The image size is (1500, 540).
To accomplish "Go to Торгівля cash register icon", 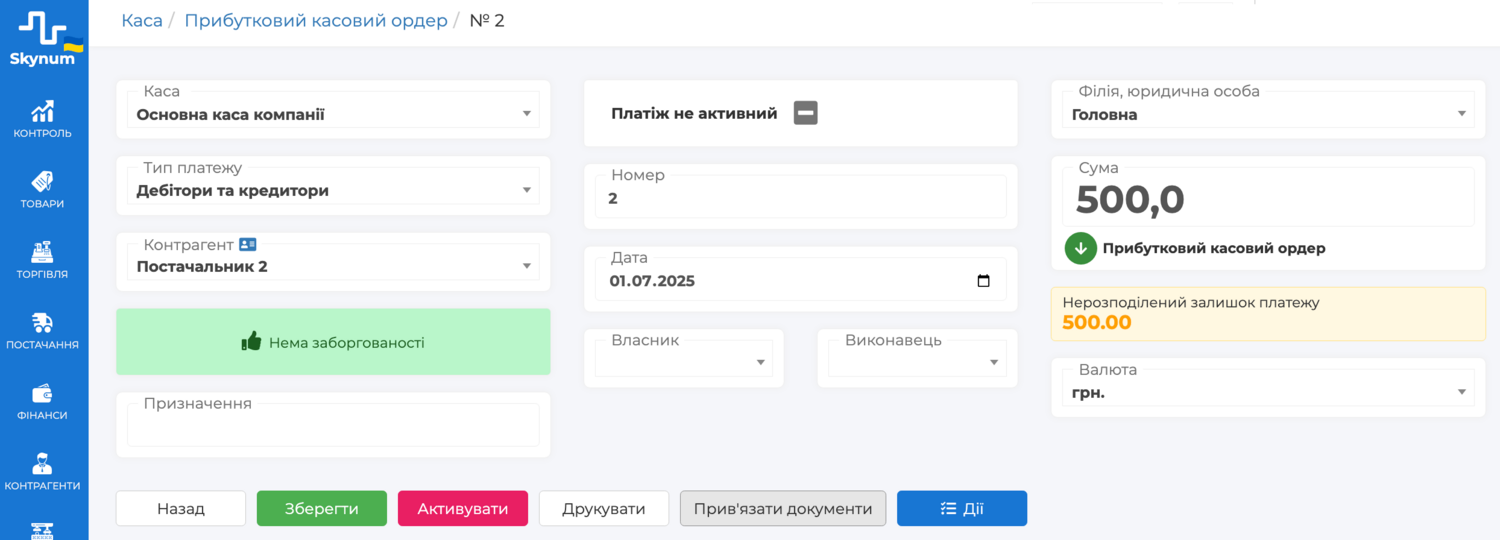I will (43, 252).
